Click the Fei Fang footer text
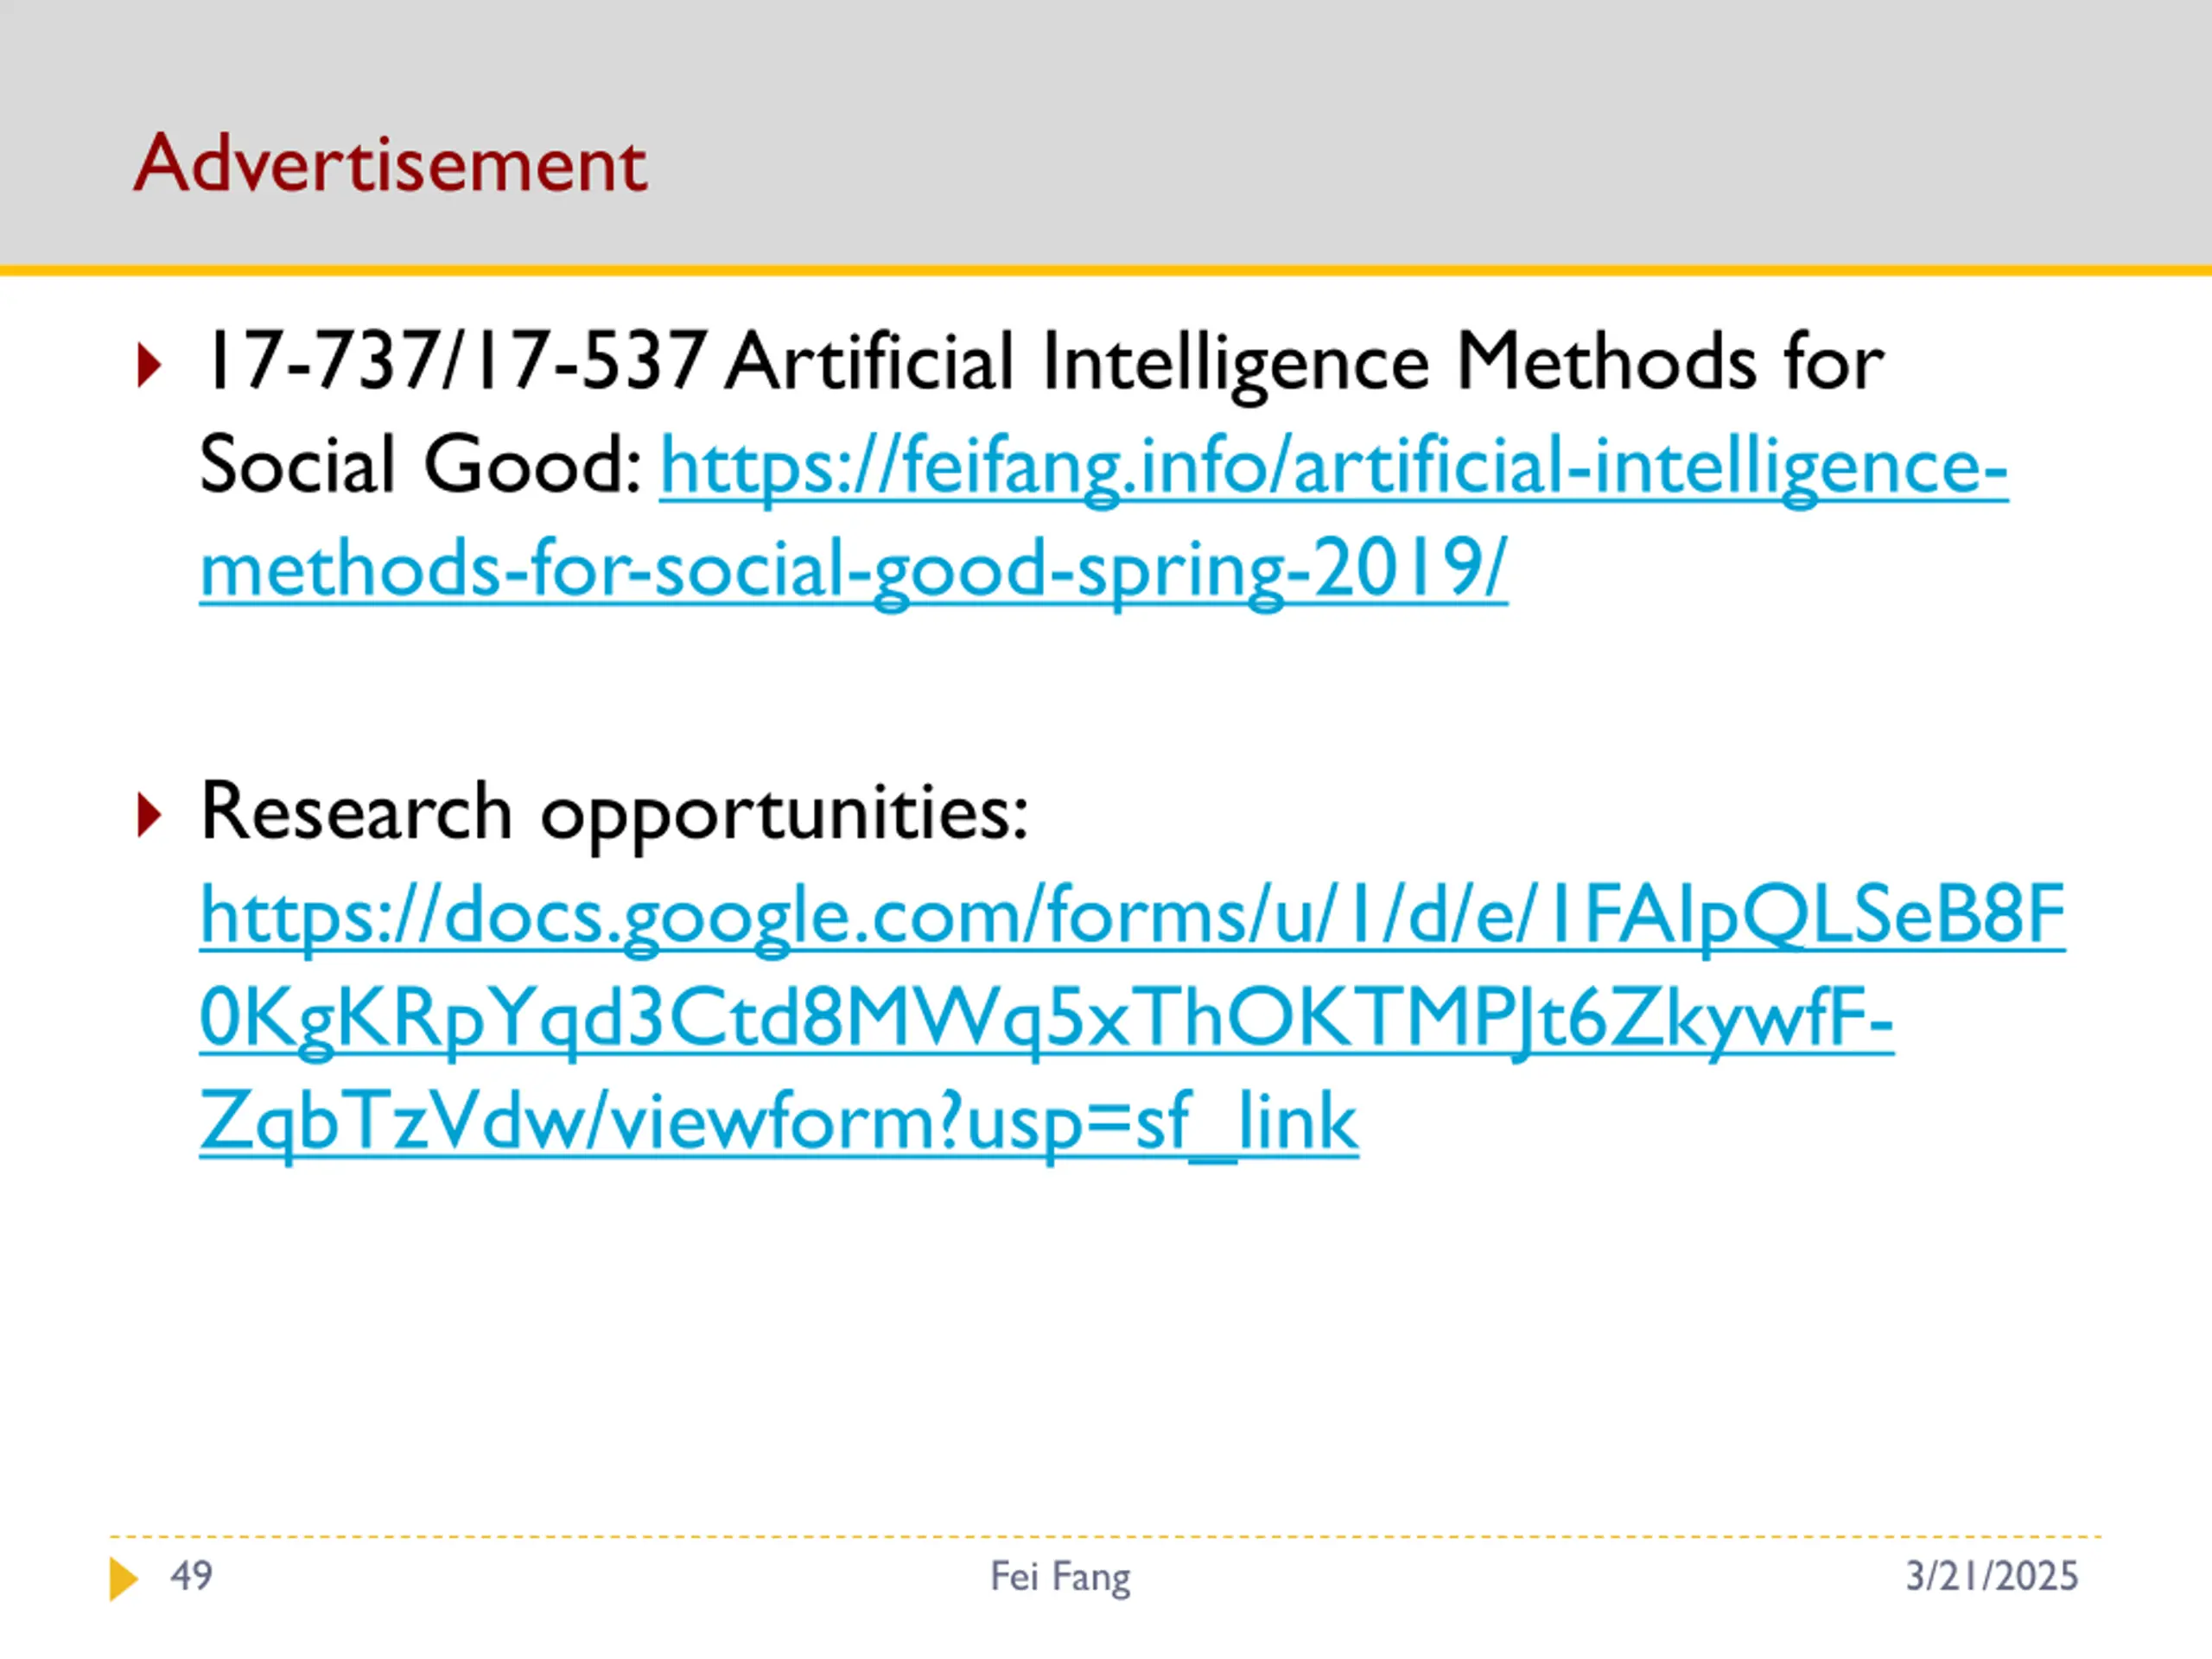Image resolution: width=2212 pixels, height=1659 pixels. pyautogui.click(x=1060, y=1577)
